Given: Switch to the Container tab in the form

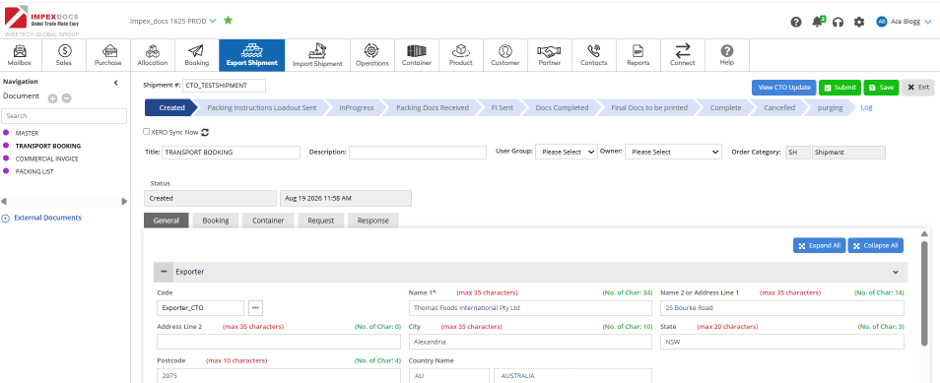Looking at the screenshot, I should (x=268, y=221).
